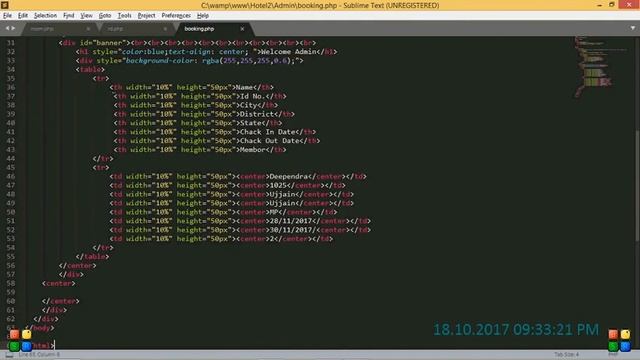The height and width of the screenshot is (360, 640).
Task: Click line number 59 in the gutter
Action: point(11,292)
